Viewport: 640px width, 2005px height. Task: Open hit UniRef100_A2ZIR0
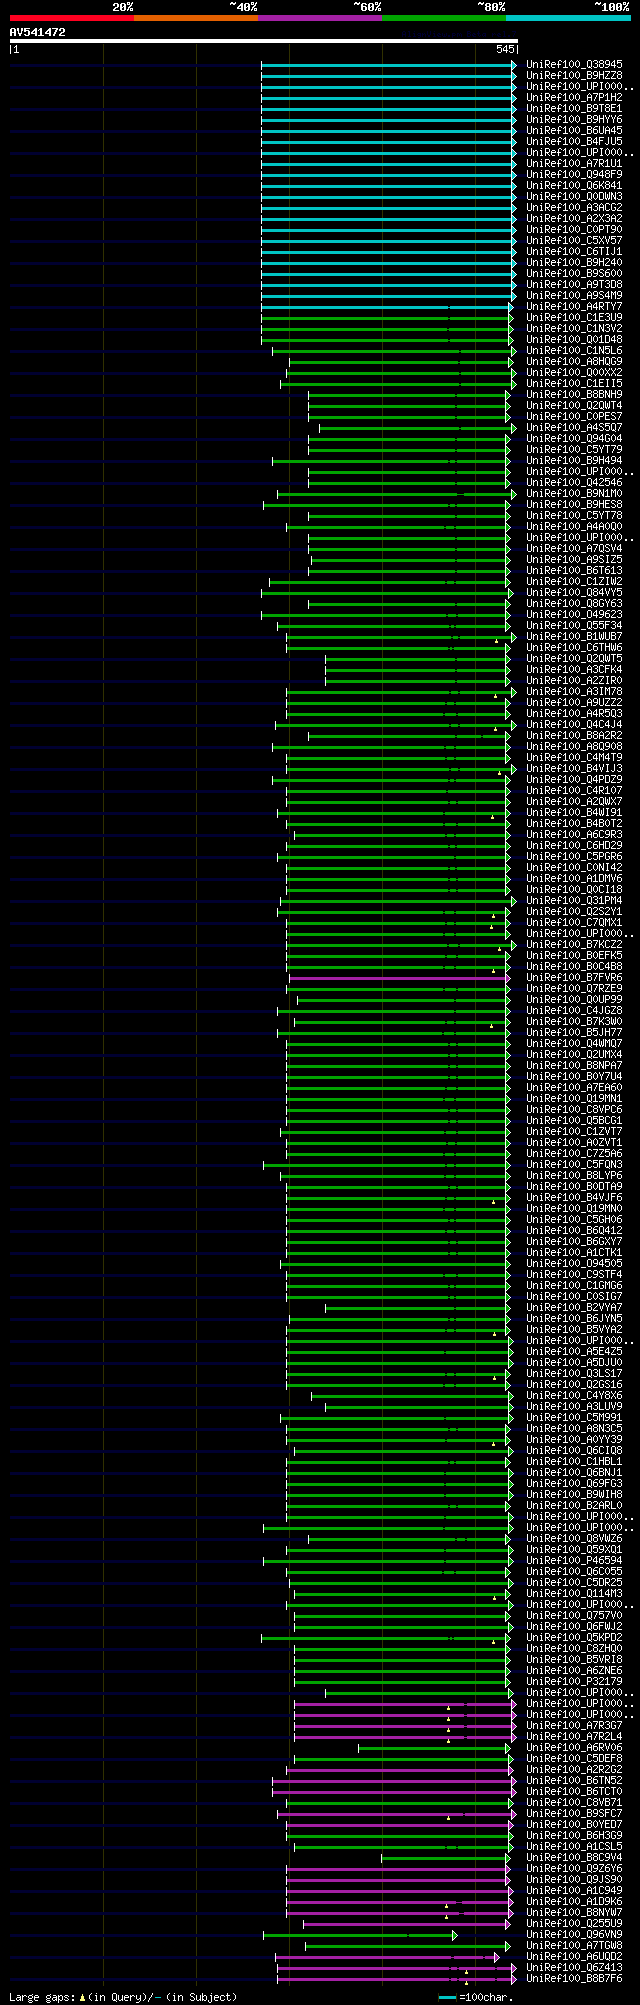pyautogui.click(x=575, y=681)
